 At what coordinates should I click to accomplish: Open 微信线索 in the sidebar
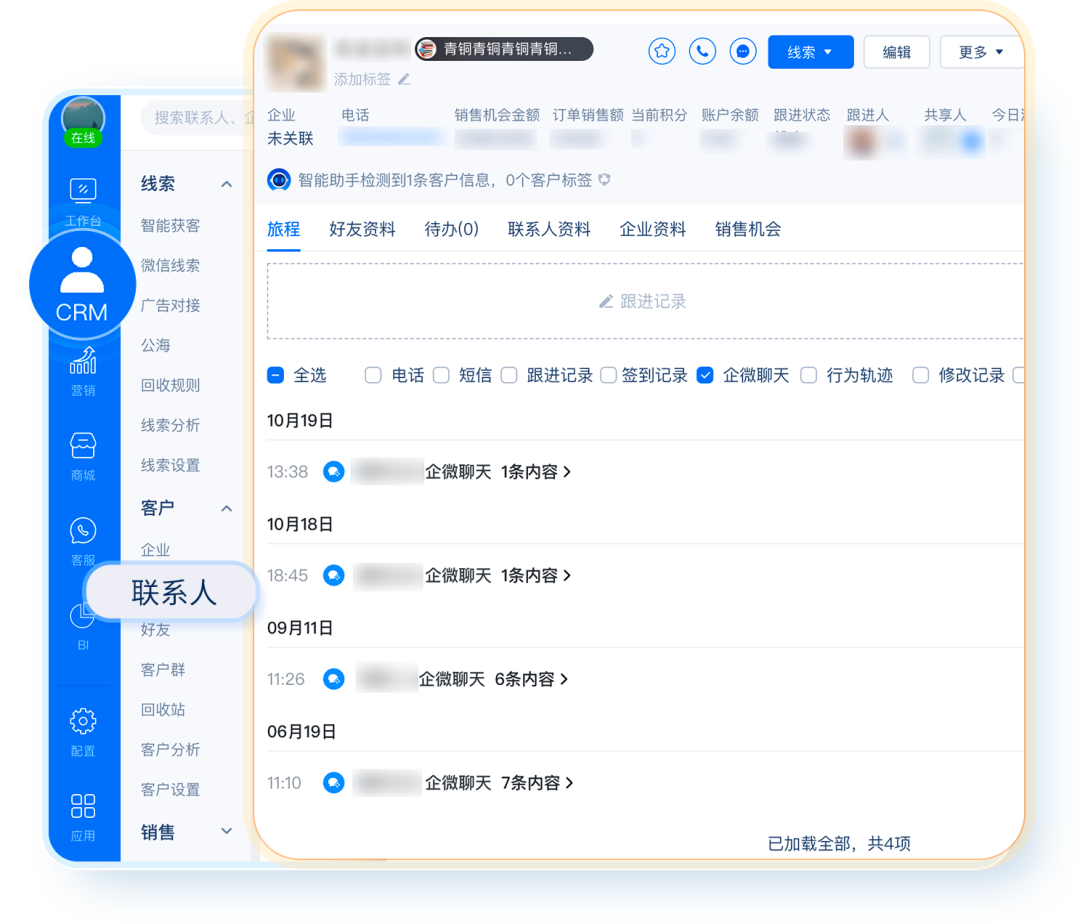pos(170,265)
